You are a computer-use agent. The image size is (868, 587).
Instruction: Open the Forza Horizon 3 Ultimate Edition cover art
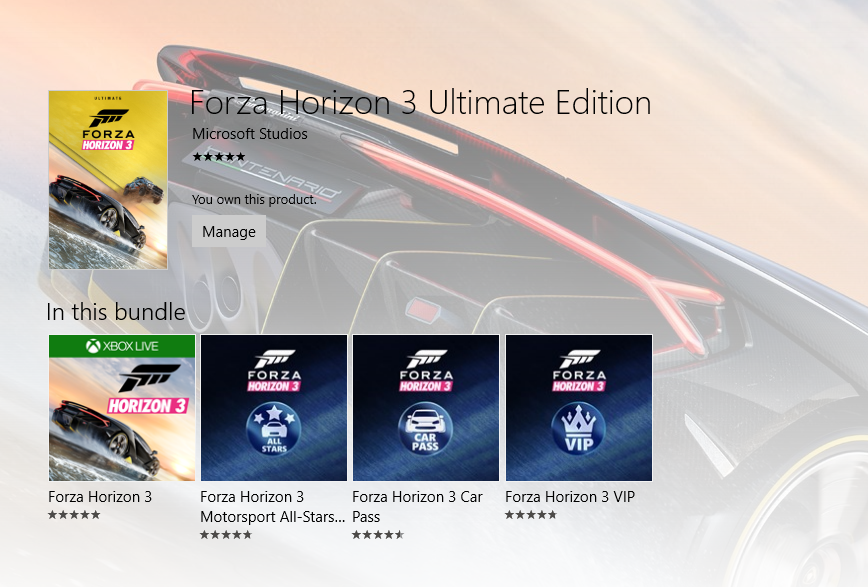tap(108, 180)
